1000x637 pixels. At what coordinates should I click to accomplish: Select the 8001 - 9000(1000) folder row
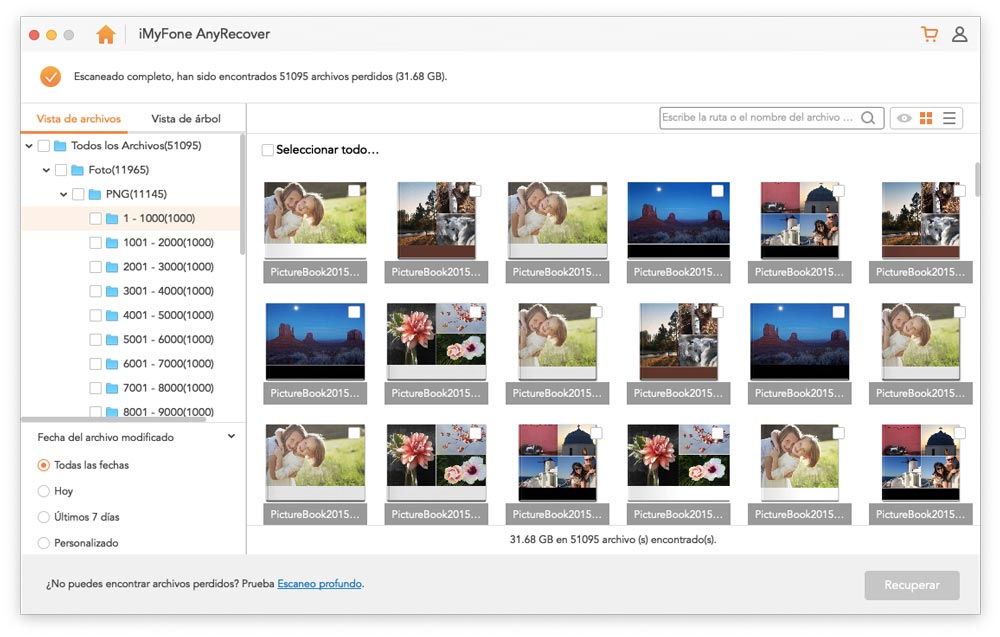pos(131,411)
